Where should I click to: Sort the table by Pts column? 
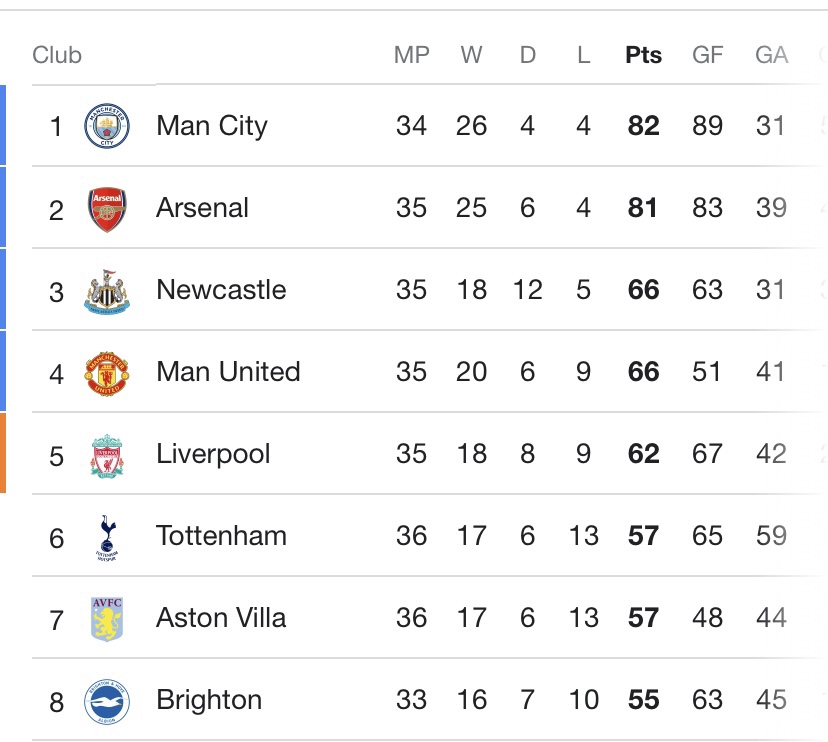point(642,55)
